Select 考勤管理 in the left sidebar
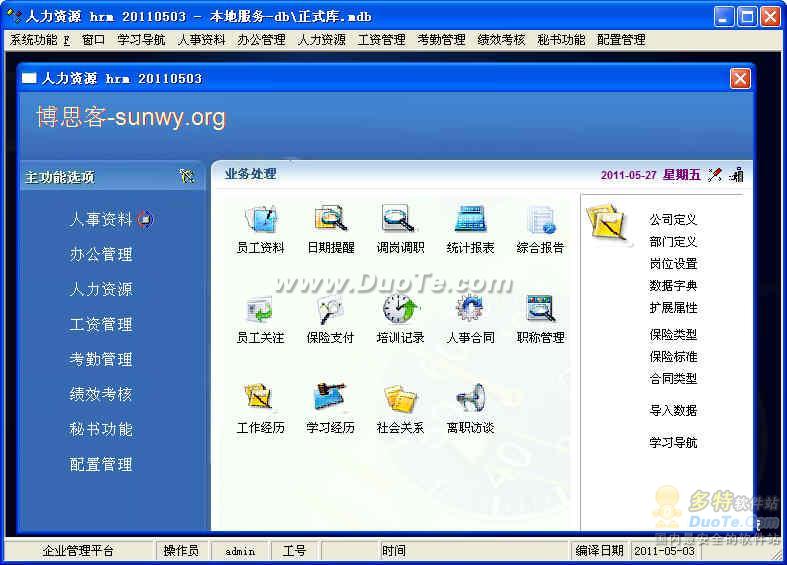This screenshot has width=787, height=565. (101, 359)
